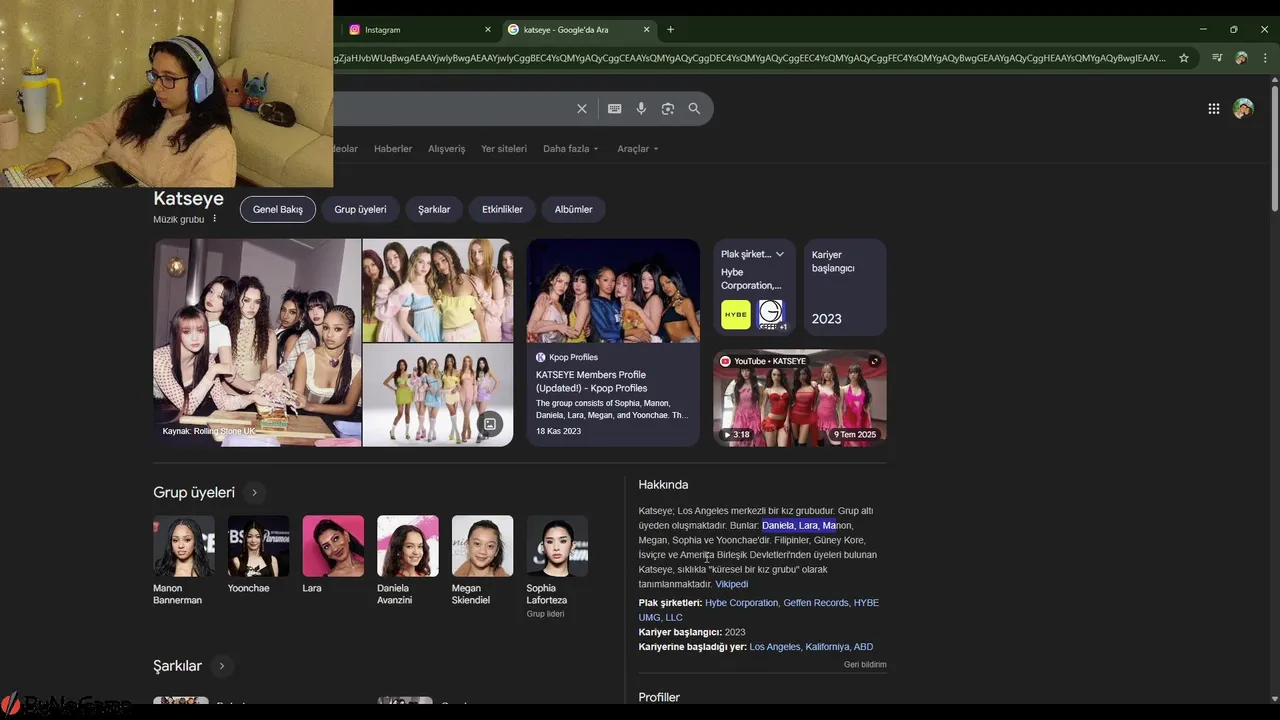Select the Etkinlikler chip

(x=502, y=209)
